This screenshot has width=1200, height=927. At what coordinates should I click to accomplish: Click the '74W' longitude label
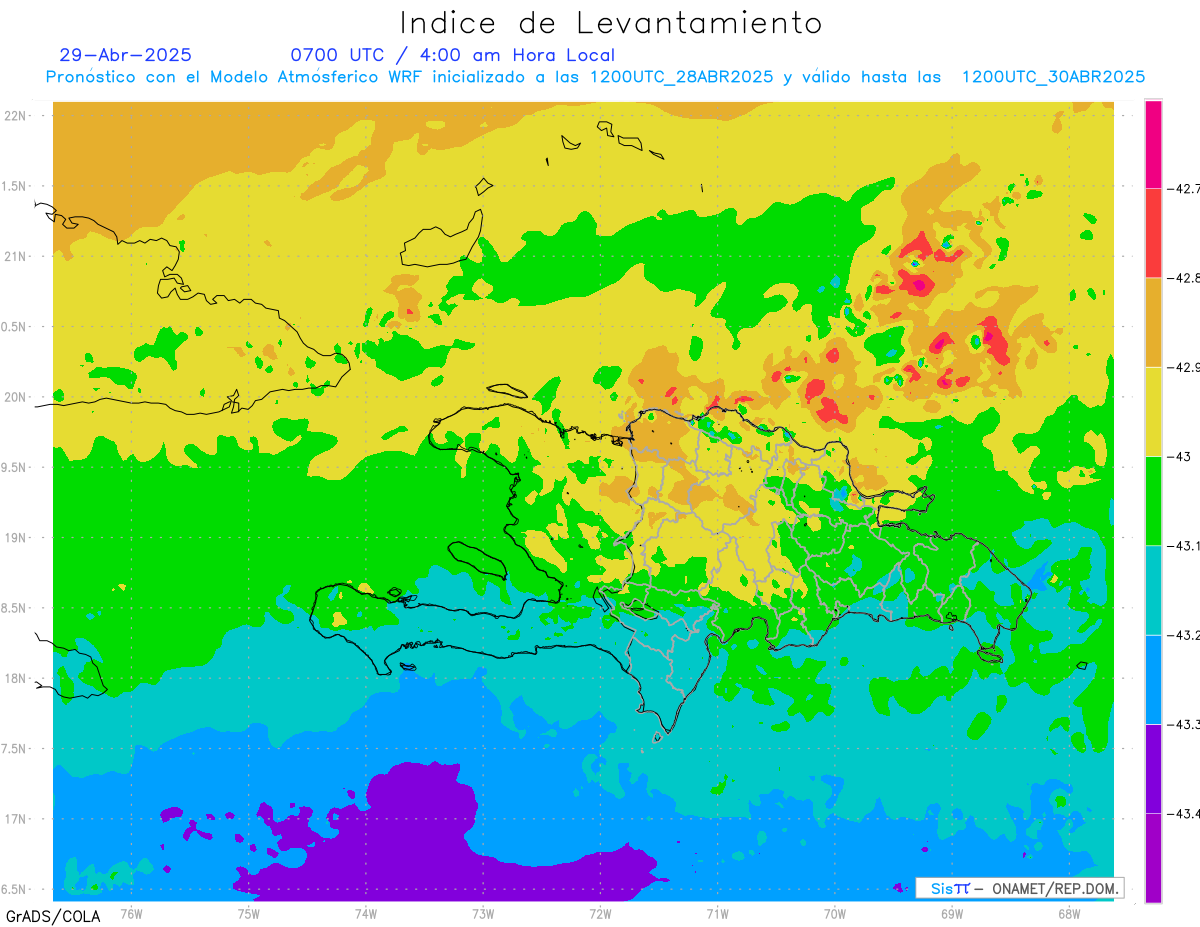[365, 913]
